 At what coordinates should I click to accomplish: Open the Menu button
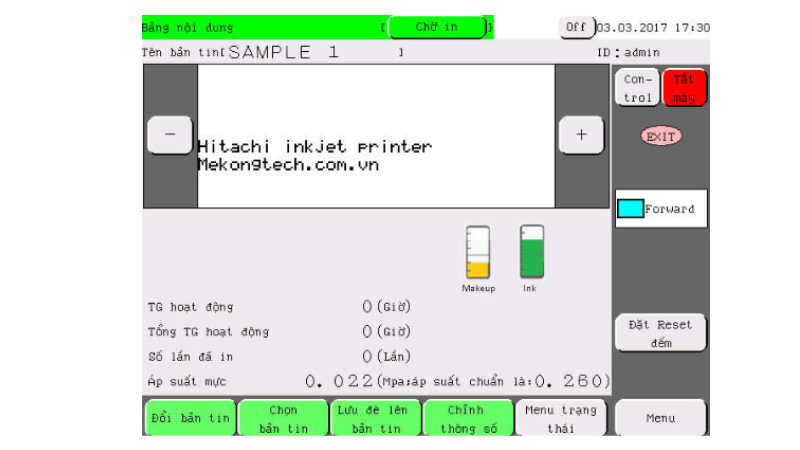pyautogui.click(x=661, y=418)
